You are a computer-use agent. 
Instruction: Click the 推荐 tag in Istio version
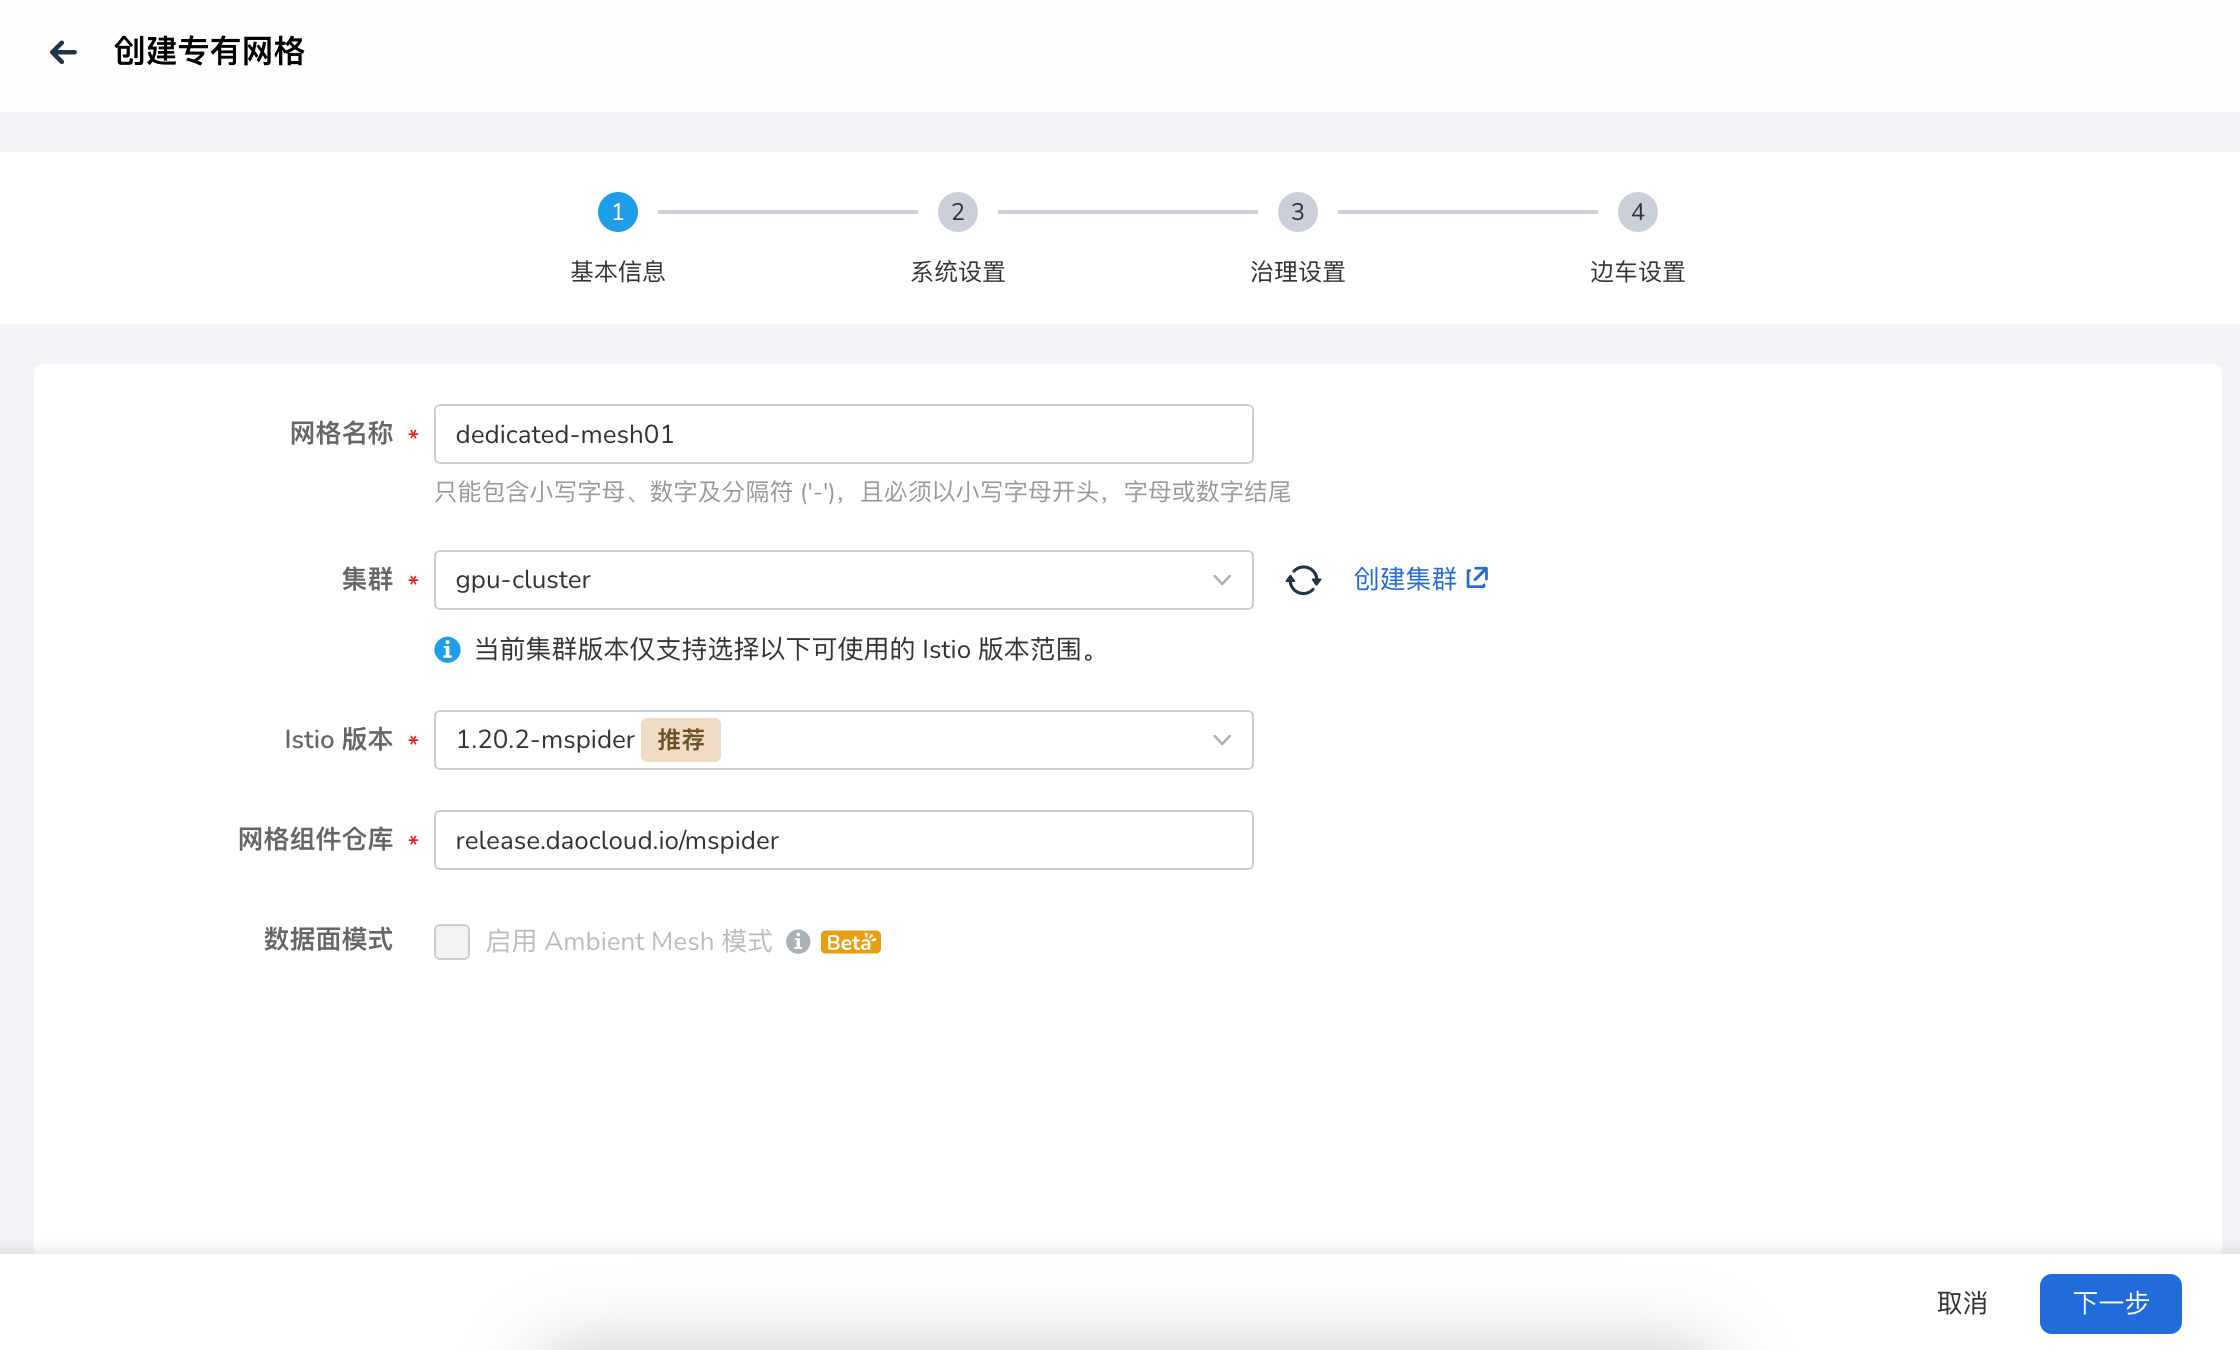click(680, 740)
